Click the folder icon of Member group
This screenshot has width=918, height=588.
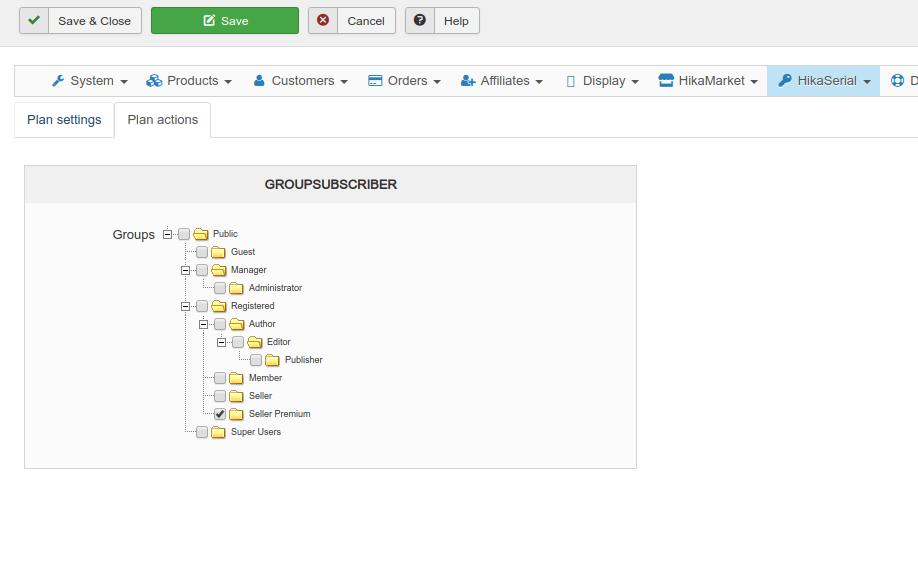[237, 378]
